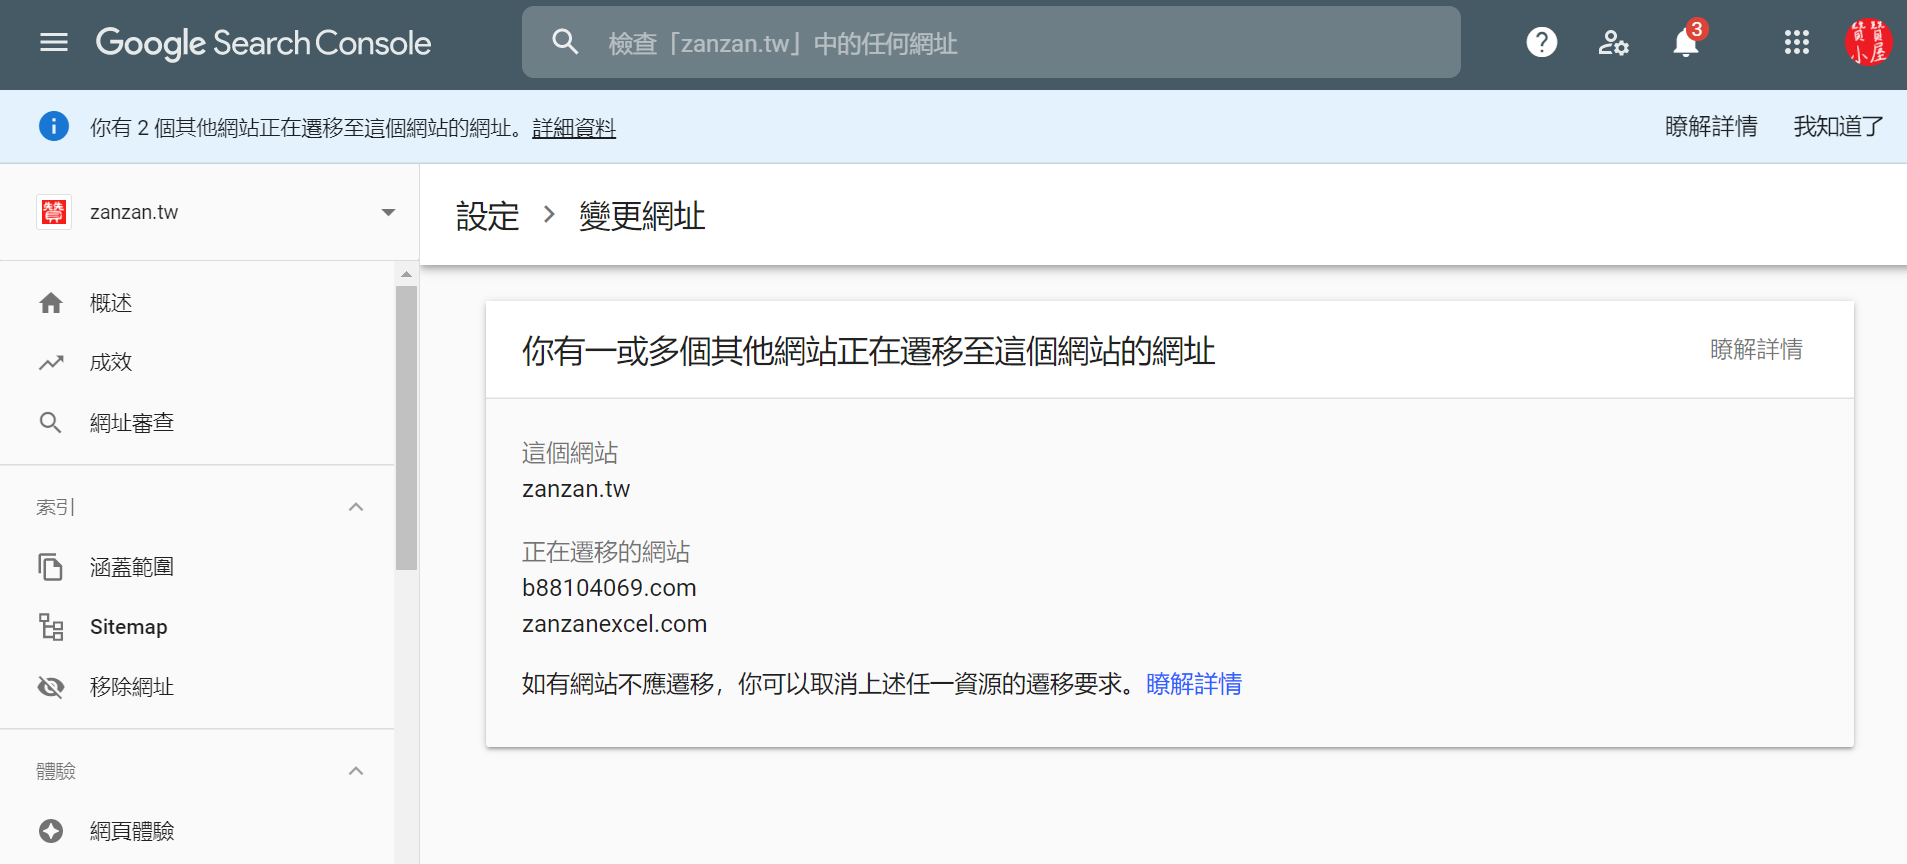The width and height of the screenshot is (1907, 864).
Task: Click the blue 瞭解詳情 link under migration list
Action: (1194, 684)
